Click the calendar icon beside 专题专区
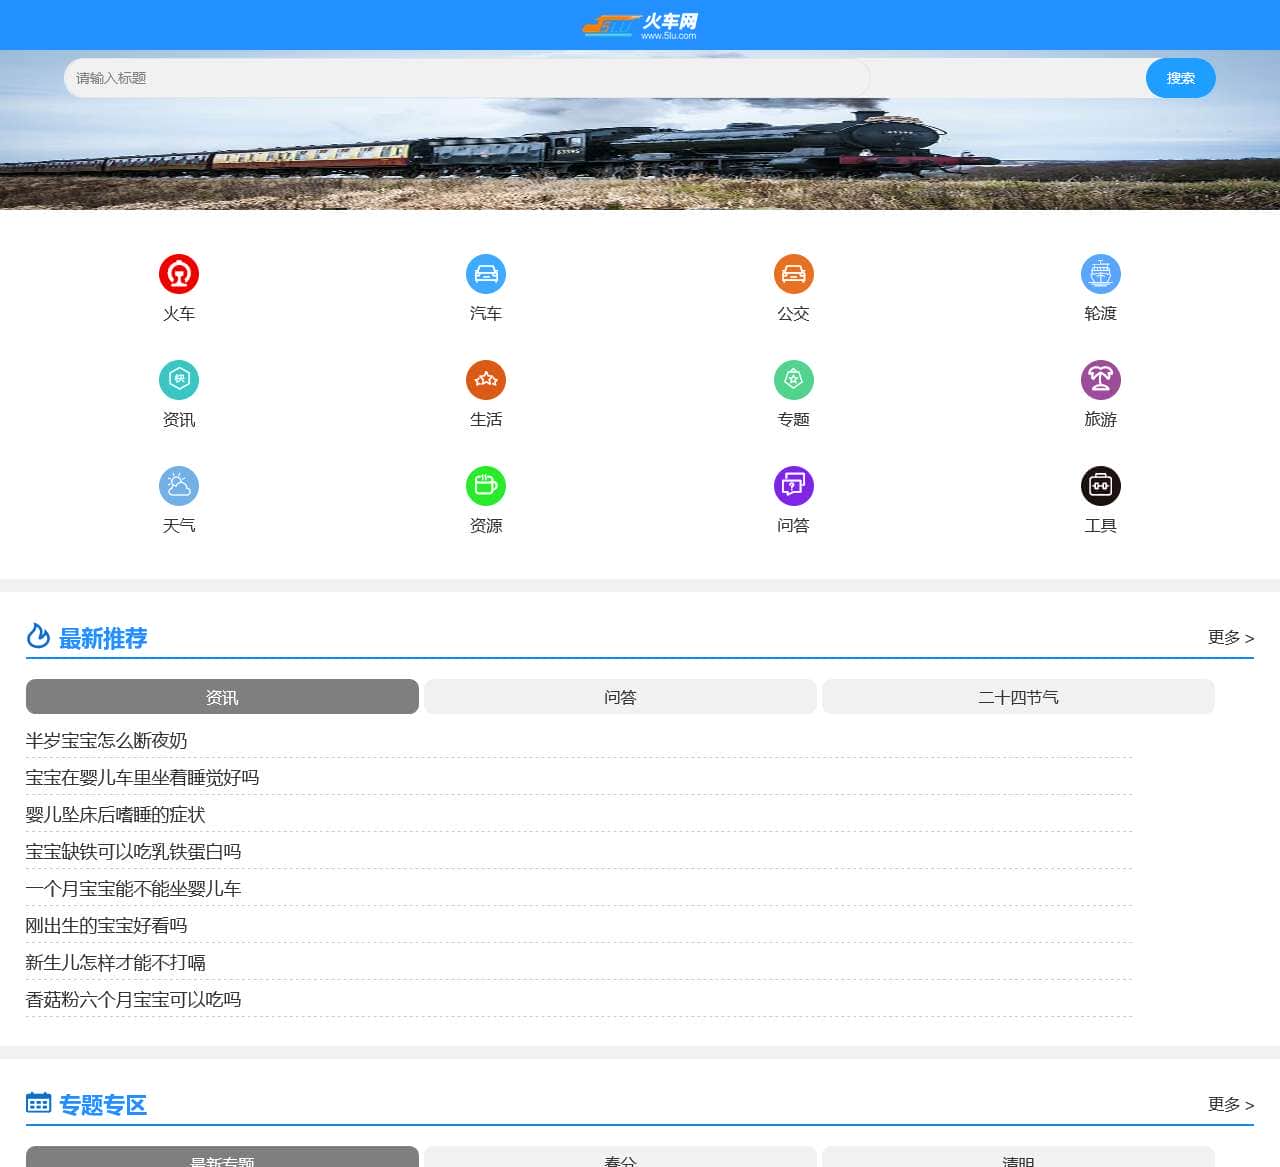This screenshot has height=1167, width=1280. pyautogui.click(x=38, y=1103)
